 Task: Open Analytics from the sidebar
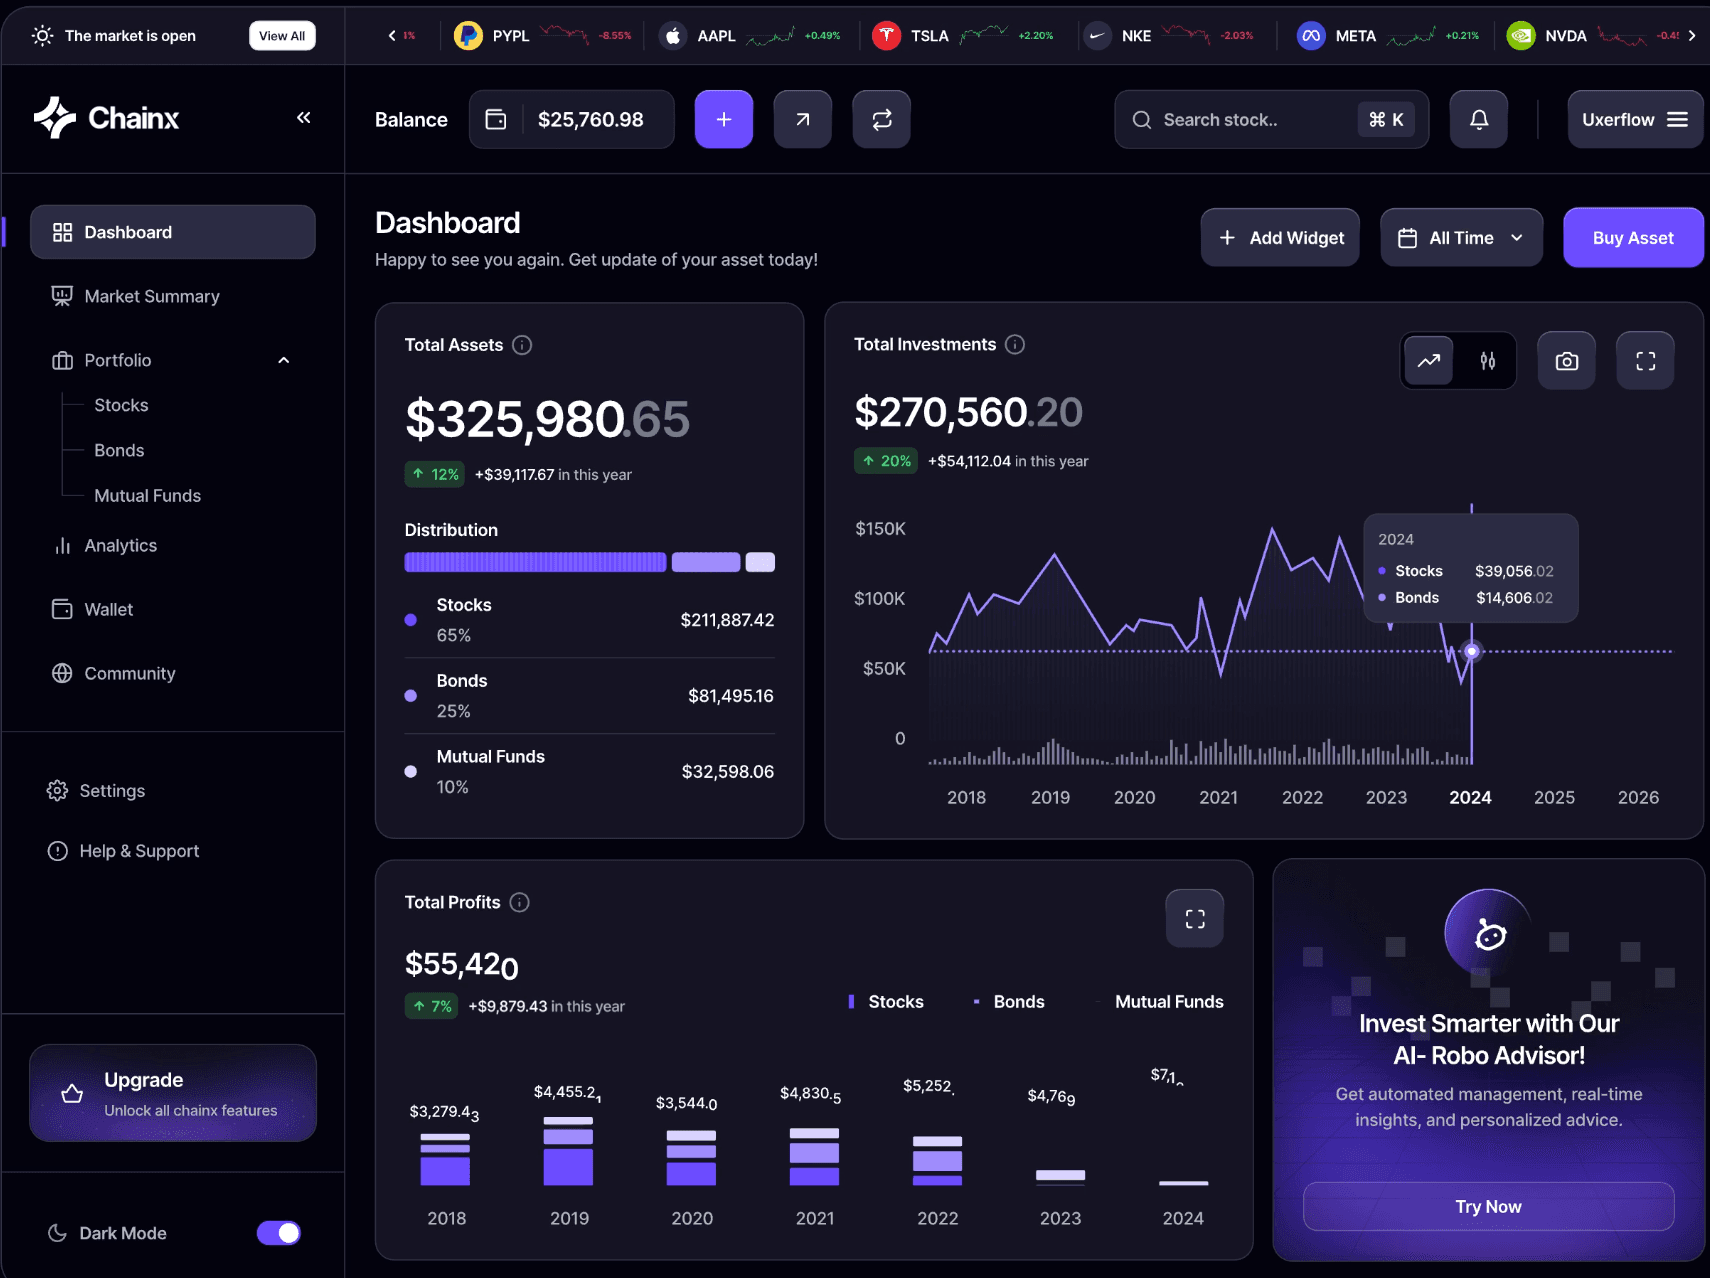(x=119, y=545)
